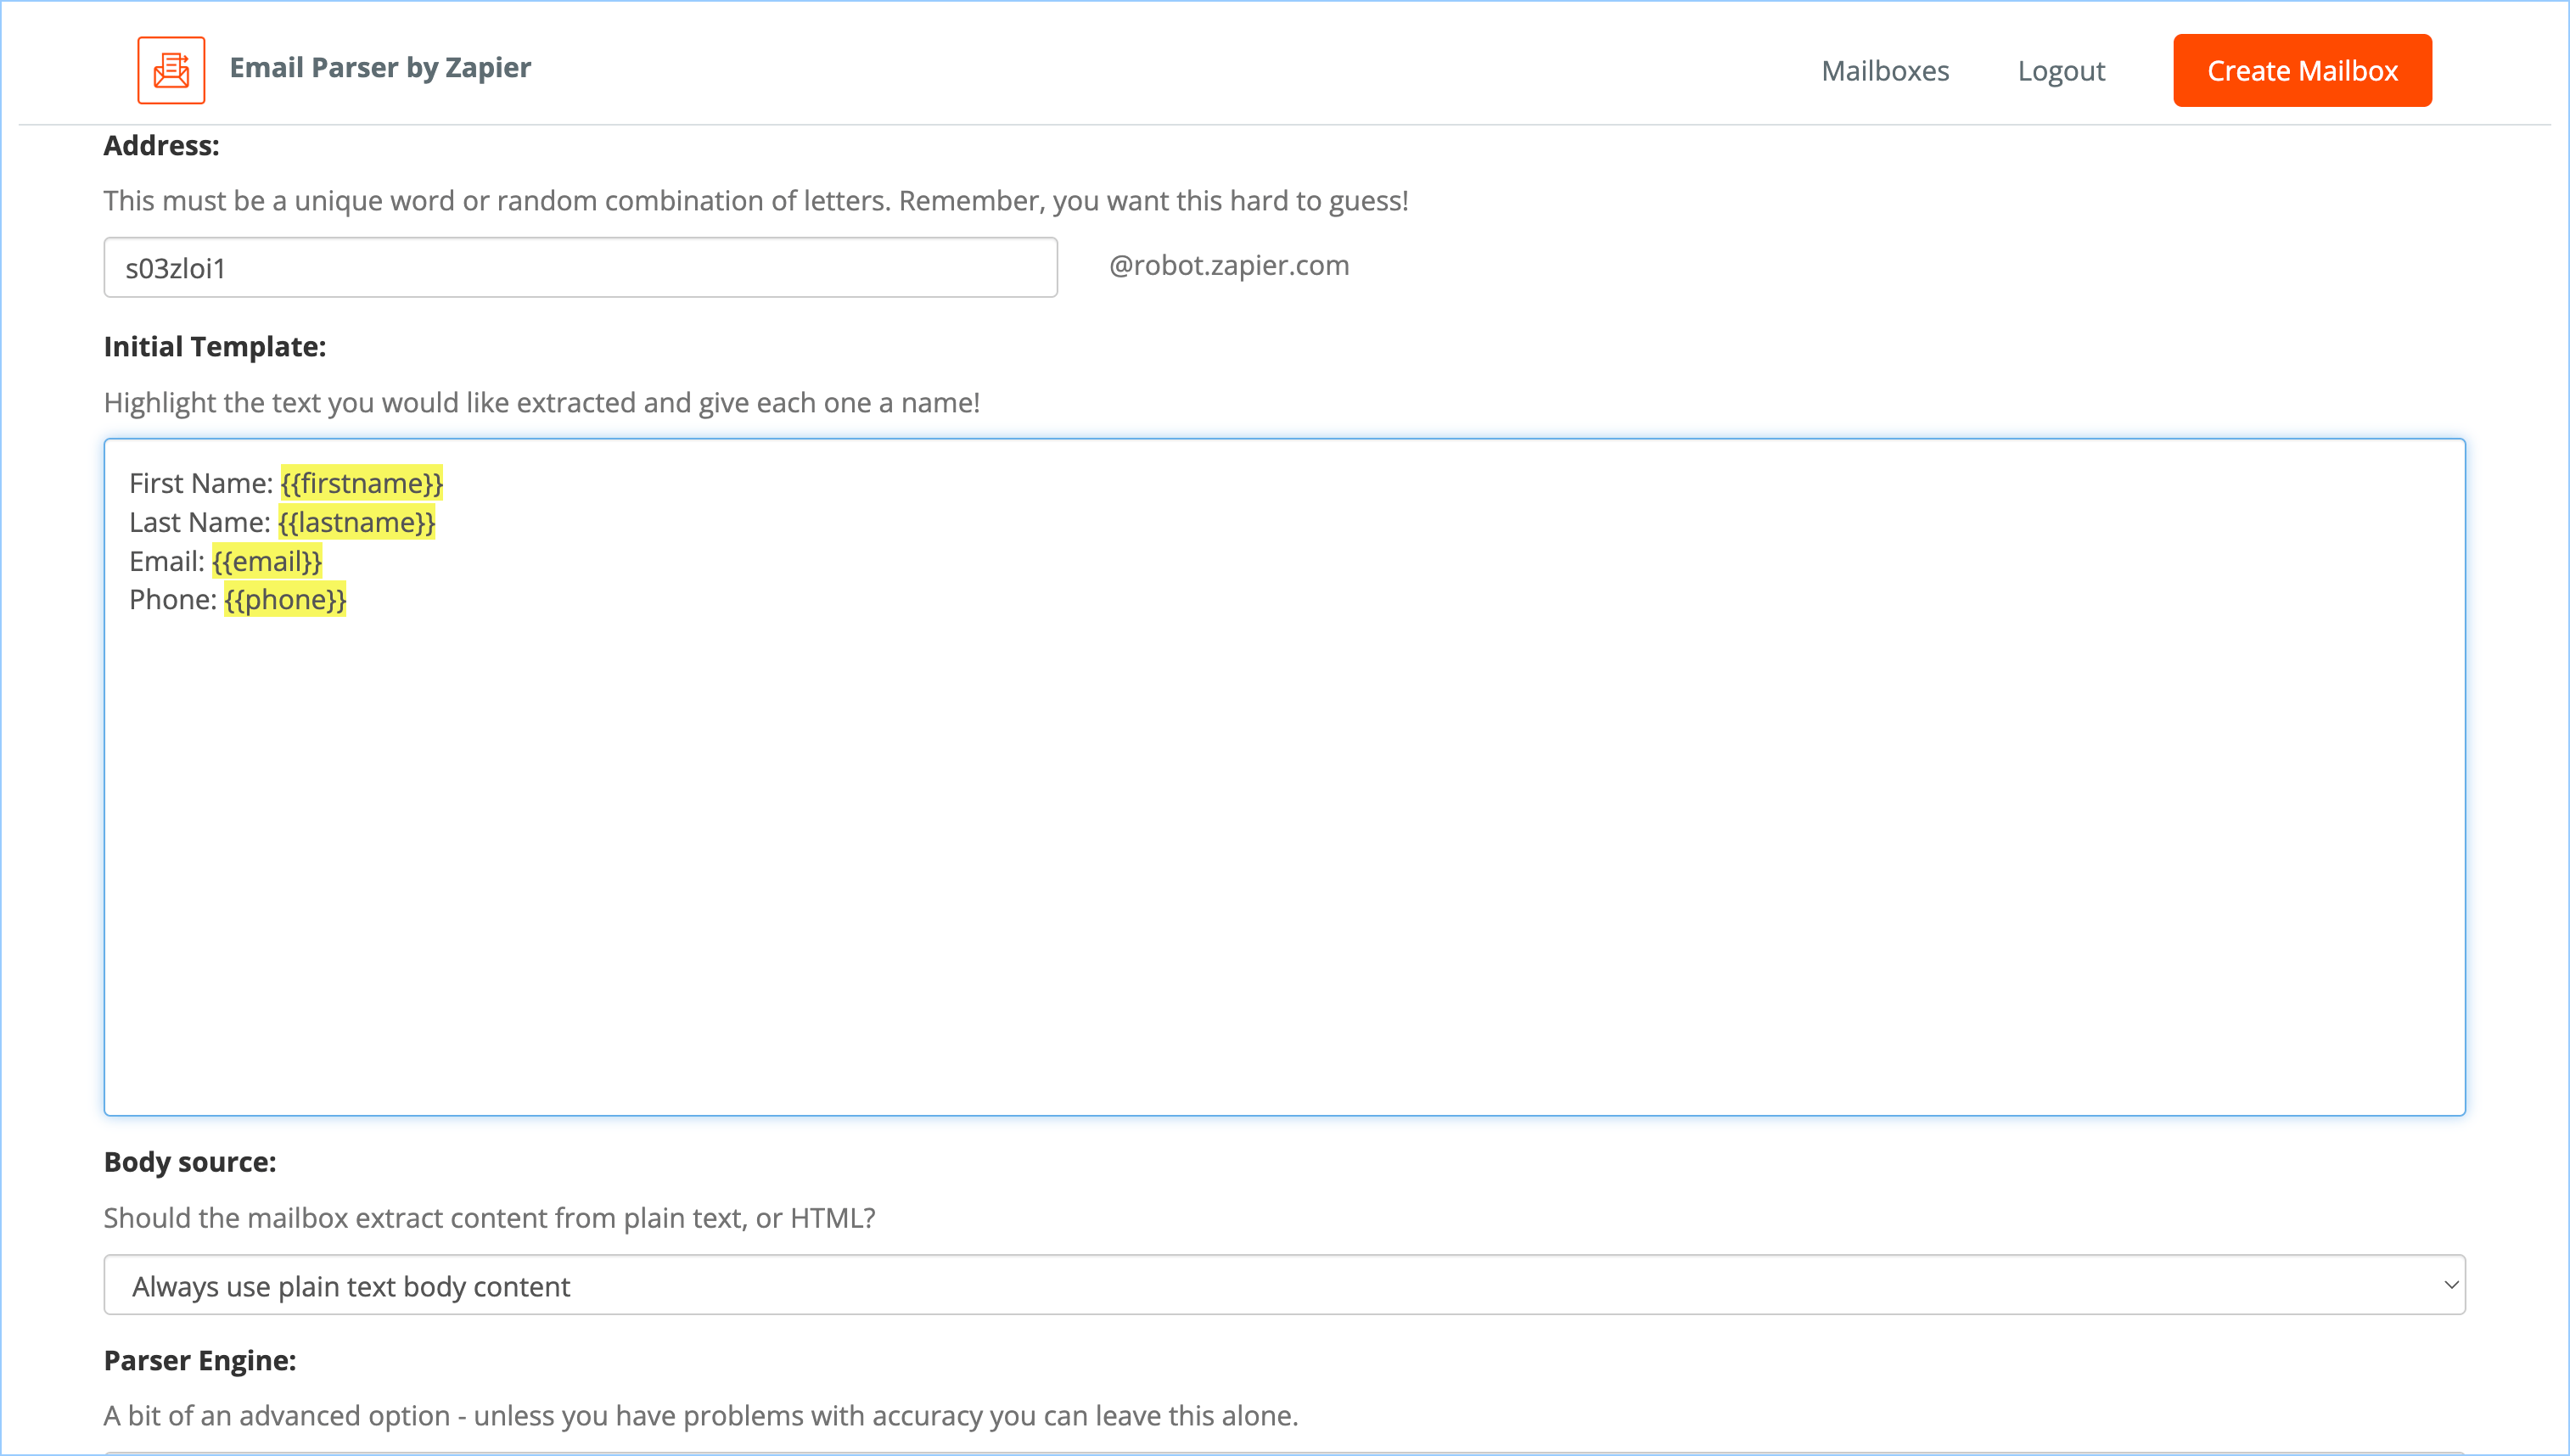Click the Initial Template label

pos(215,346)
